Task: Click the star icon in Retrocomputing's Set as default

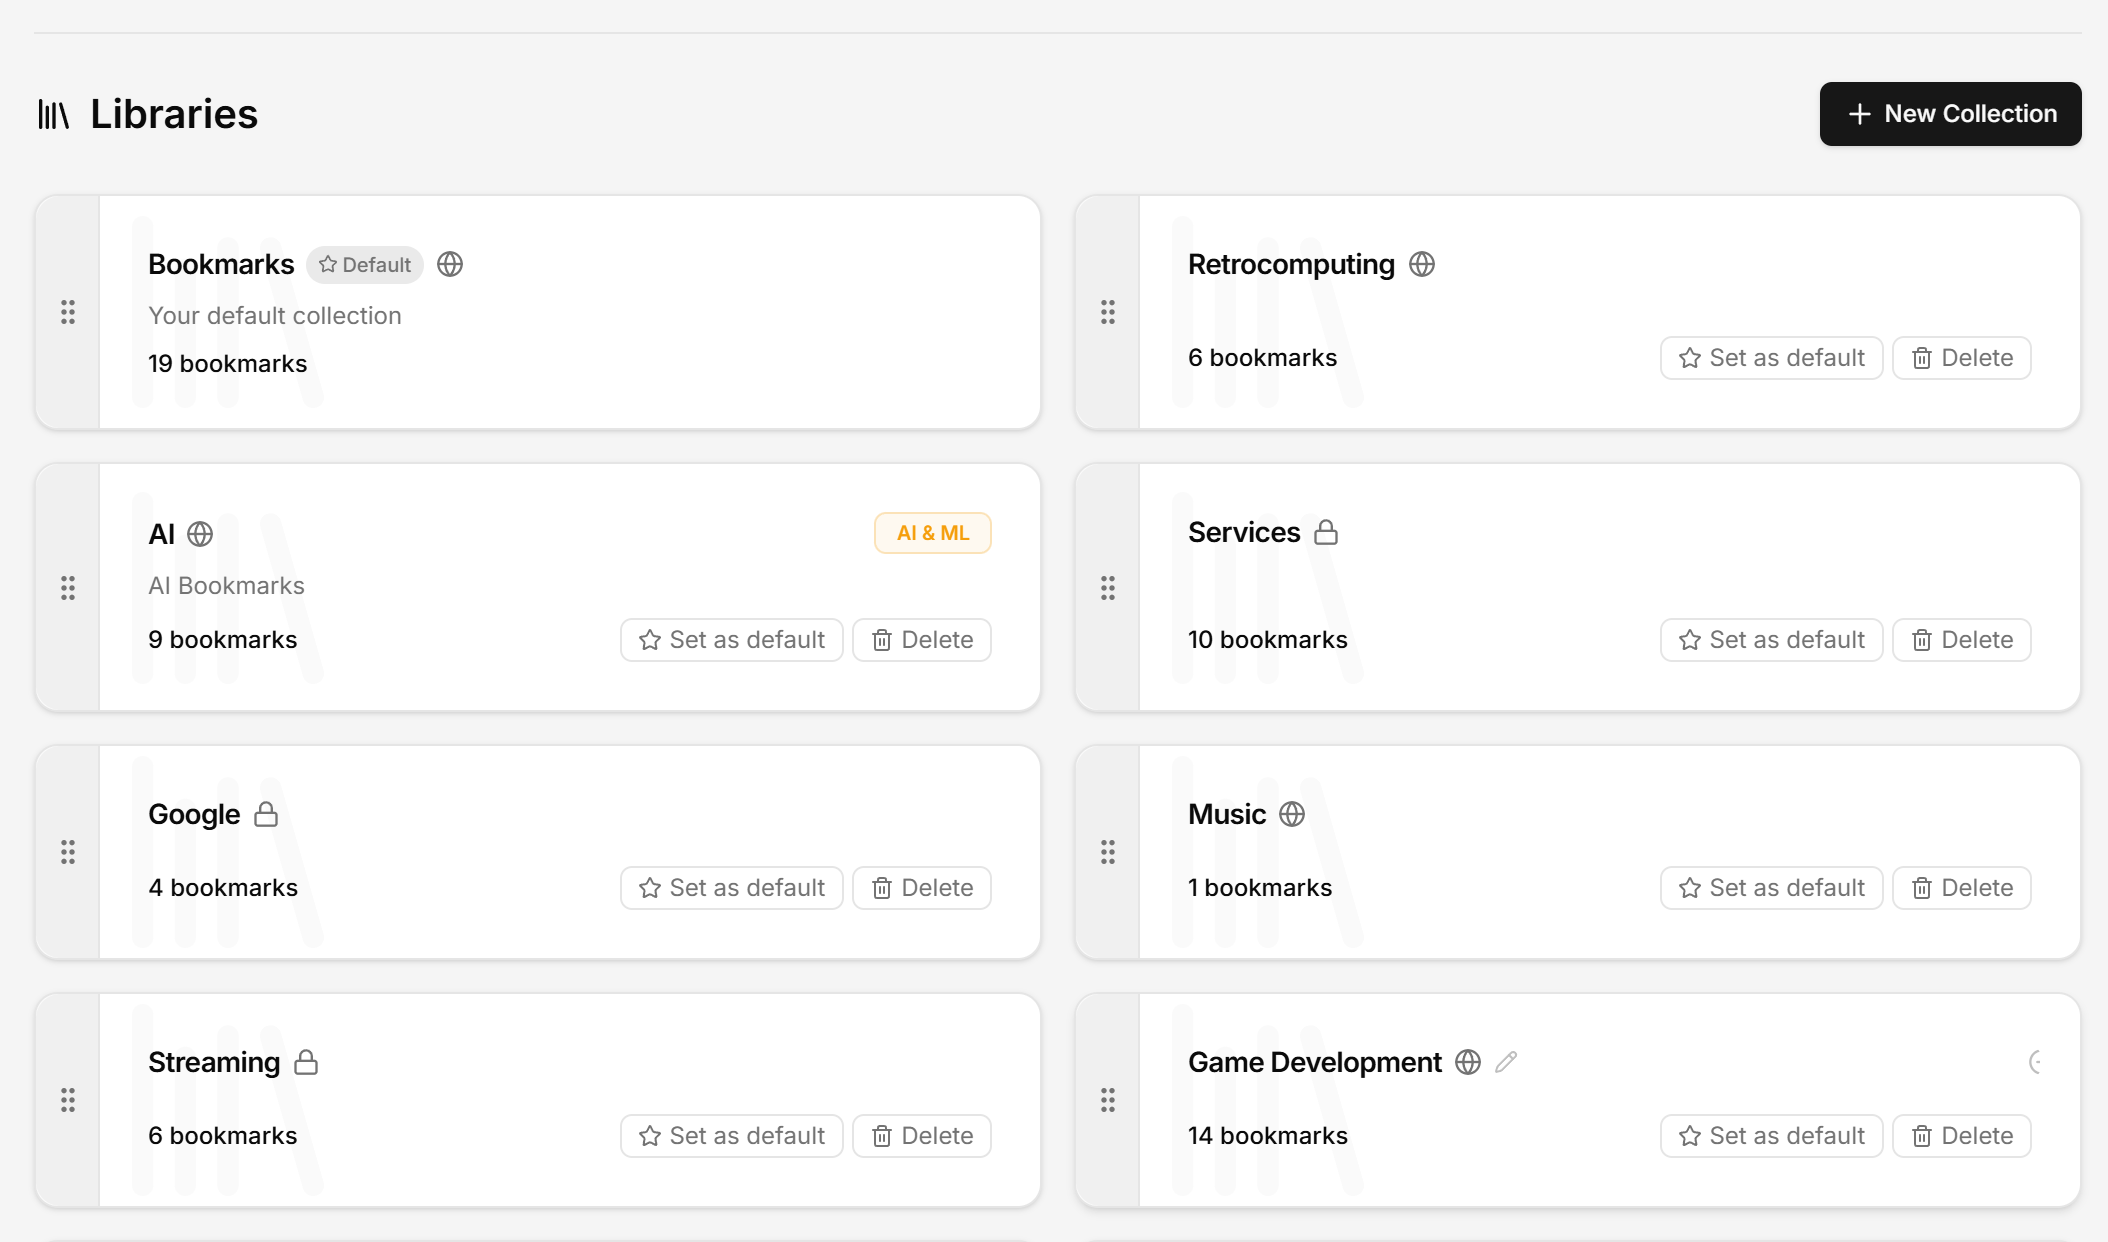Action: [1689, 358]
